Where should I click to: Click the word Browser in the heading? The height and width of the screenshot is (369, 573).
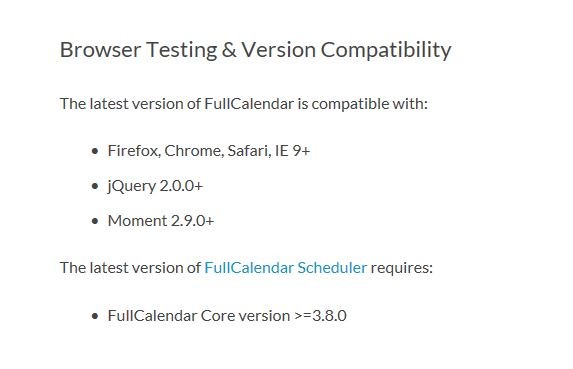100,50
